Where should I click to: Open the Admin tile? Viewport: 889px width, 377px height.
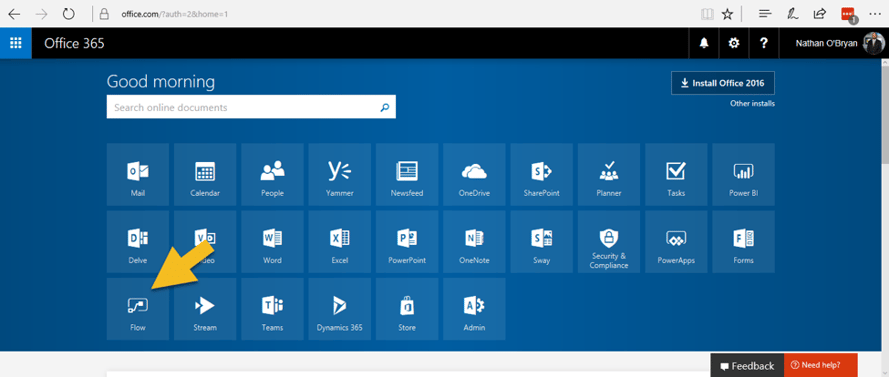click(x=475, y=309)
